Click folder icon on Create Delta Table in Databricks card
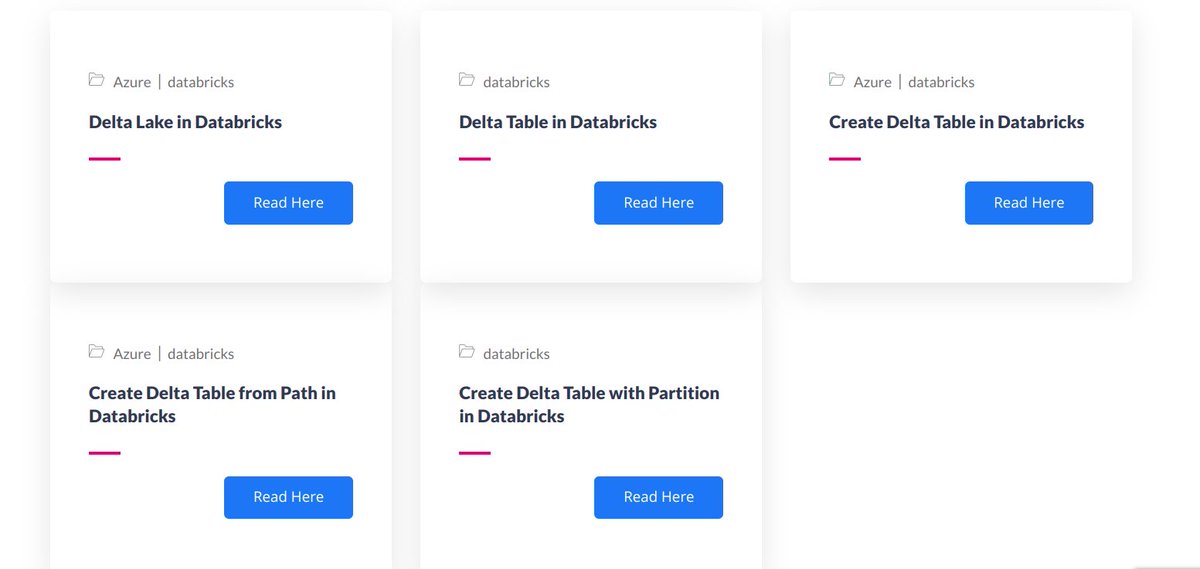1200x569 pixels. click(x=837, y=80)
